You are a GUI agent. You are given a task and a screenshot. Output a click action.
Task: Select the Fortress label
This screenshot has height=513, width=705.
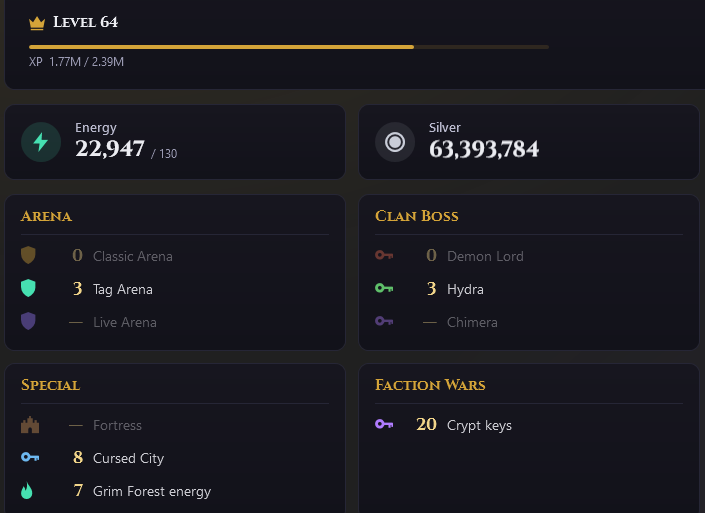(x=117, y=425)
